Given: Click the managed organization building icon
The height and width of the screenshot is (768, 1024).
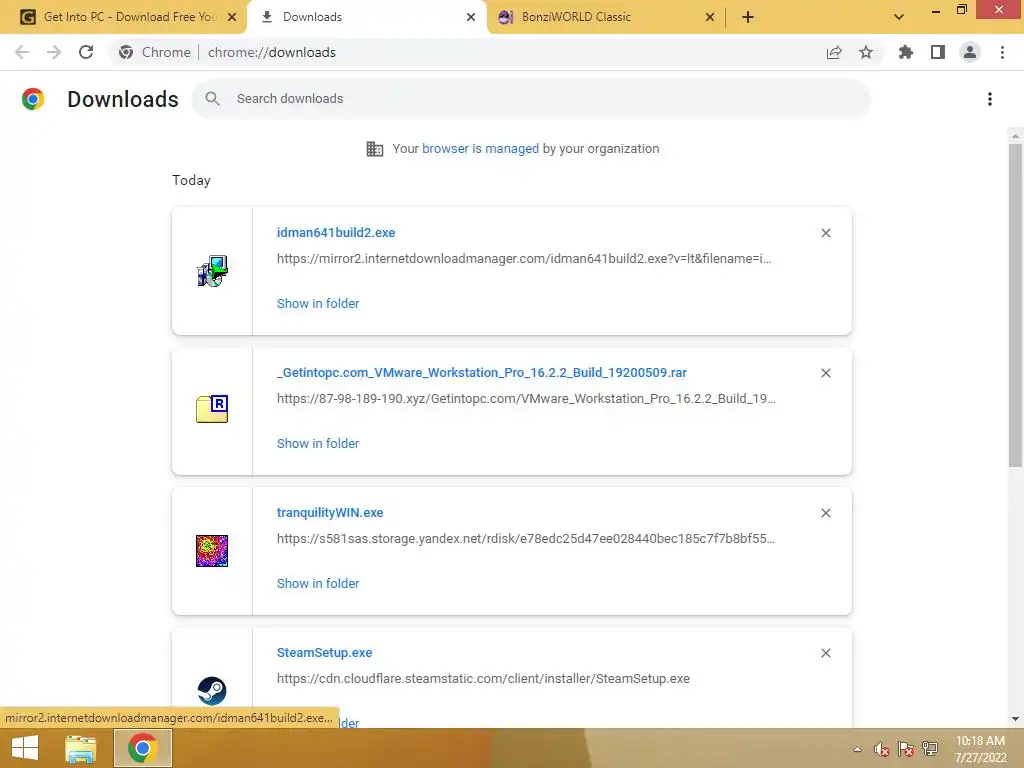Looking at the screenshot, I should (x=375, y=149).
